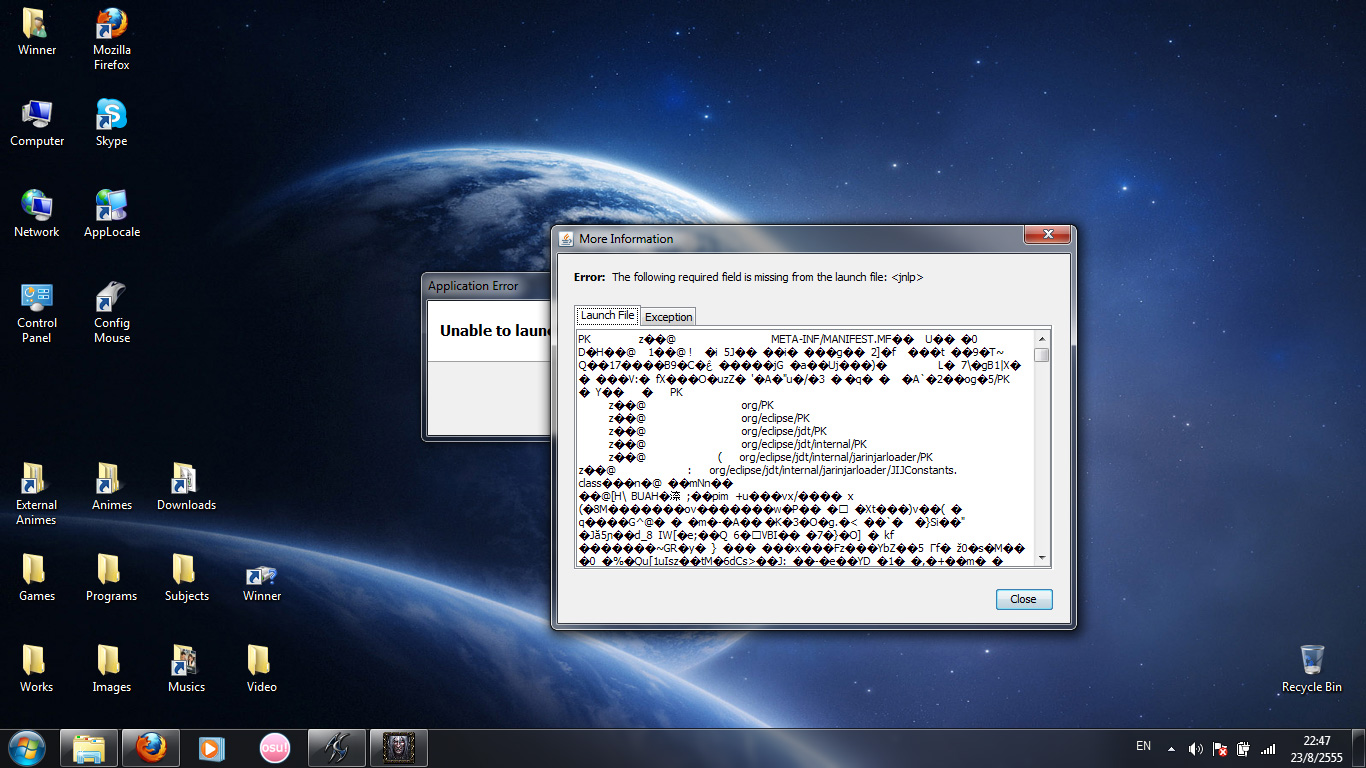Switch to Firefox in the taskbar
Image resolution: width=1366 pixels, height=768 pixels.
(x=151, y=748)
